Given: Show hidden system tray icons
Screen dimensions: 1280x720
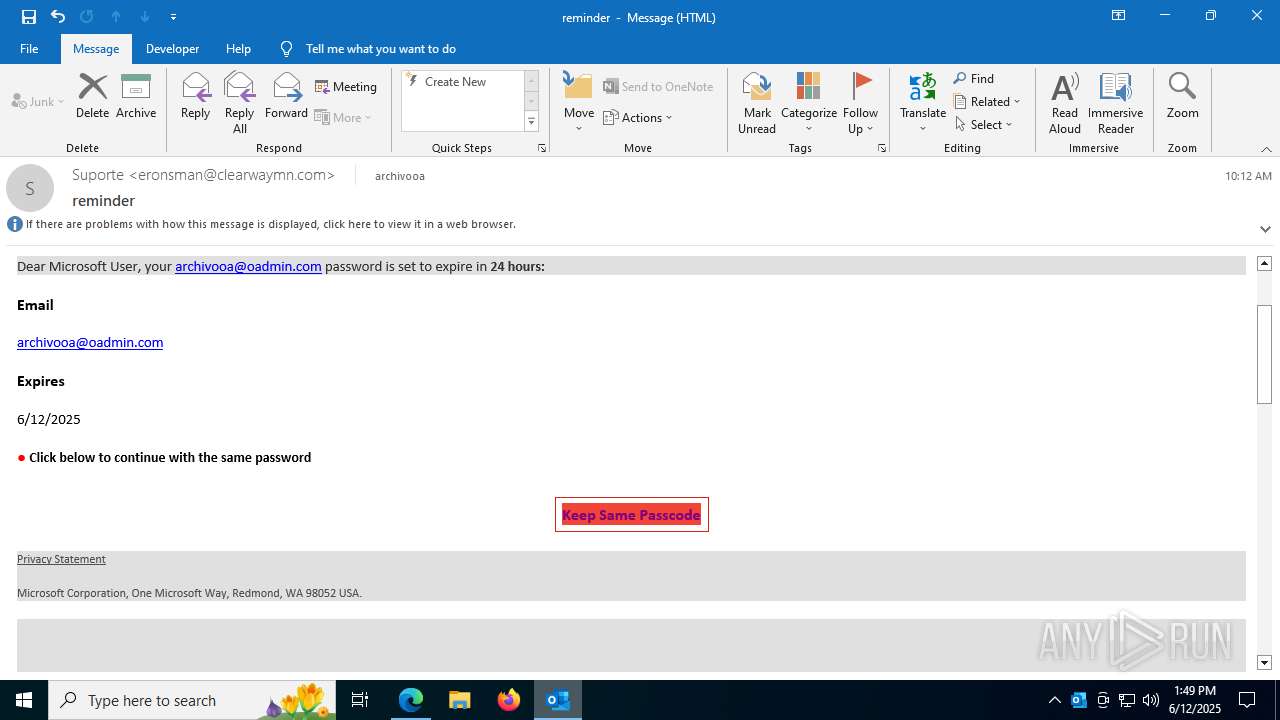Looking at the screenshot, I should [x=1055, y=700].
